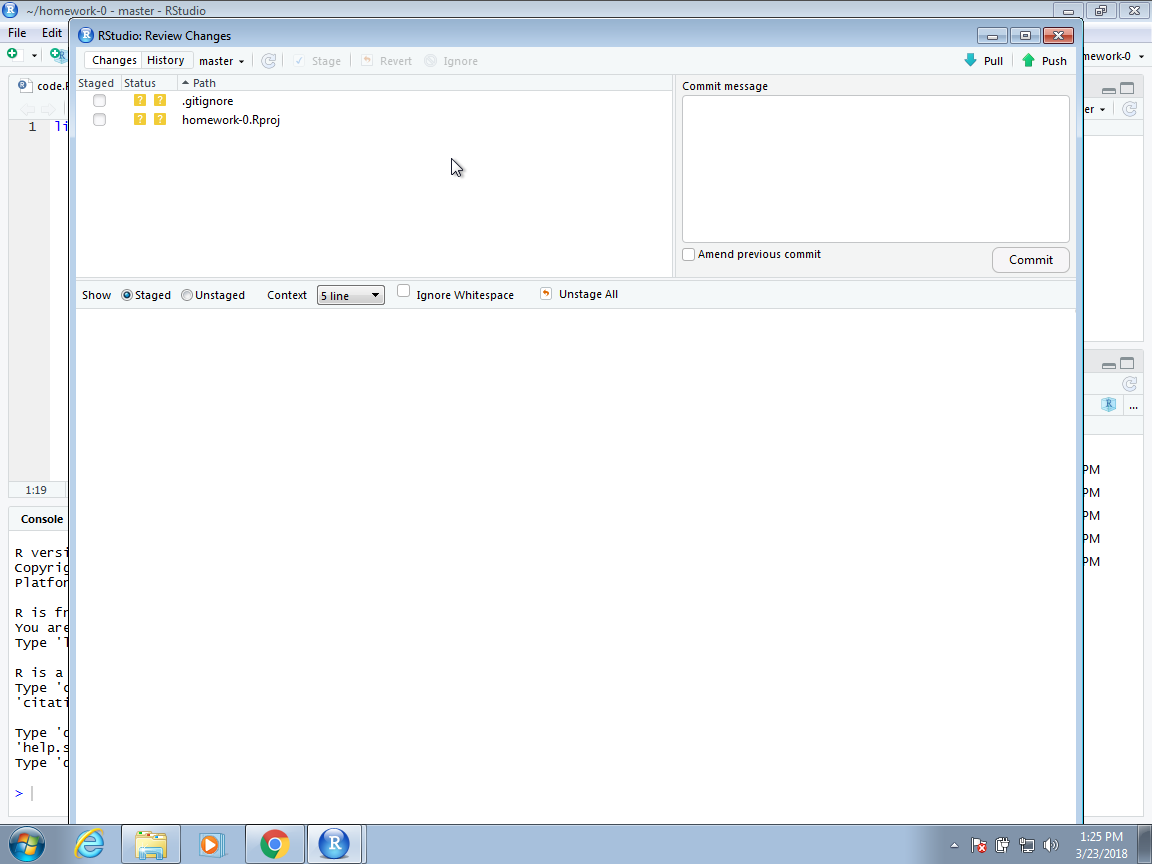This screenshot has width=1152, height=864.
Task: Select the homework-0.Rproj file row
Action: [374, 120]
